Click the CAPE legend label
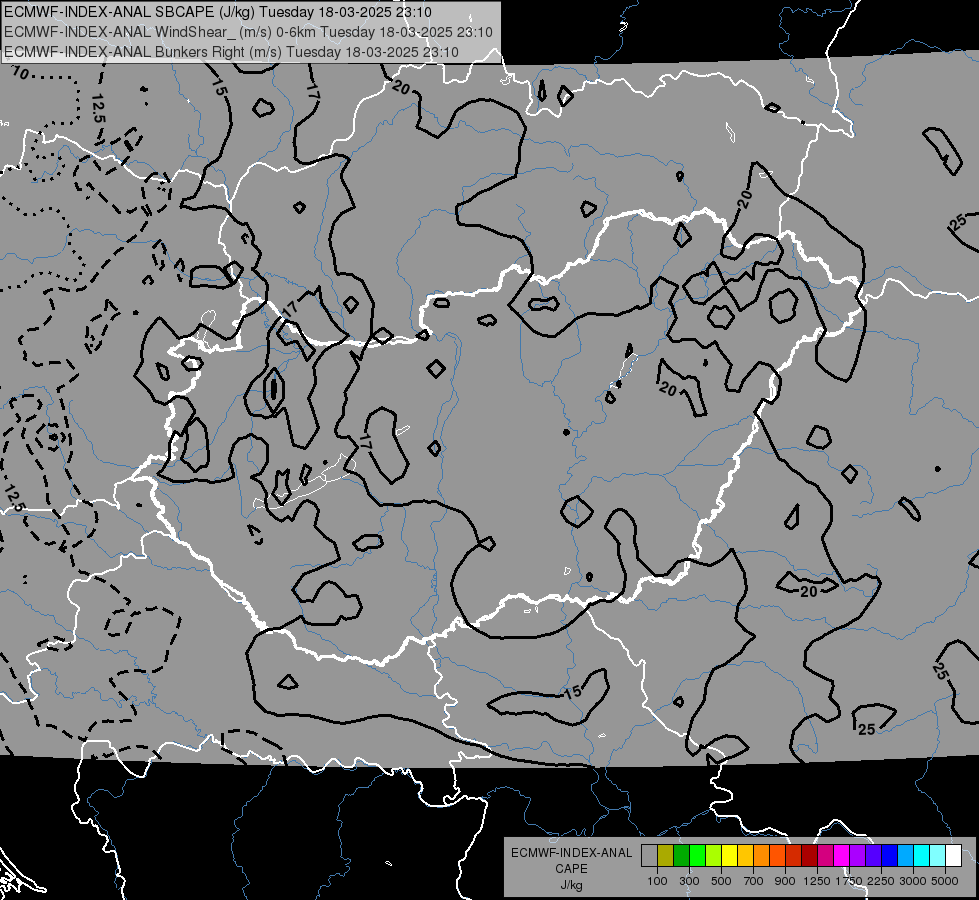This screenshot has width=979, height=900. [x=571, y=869]
